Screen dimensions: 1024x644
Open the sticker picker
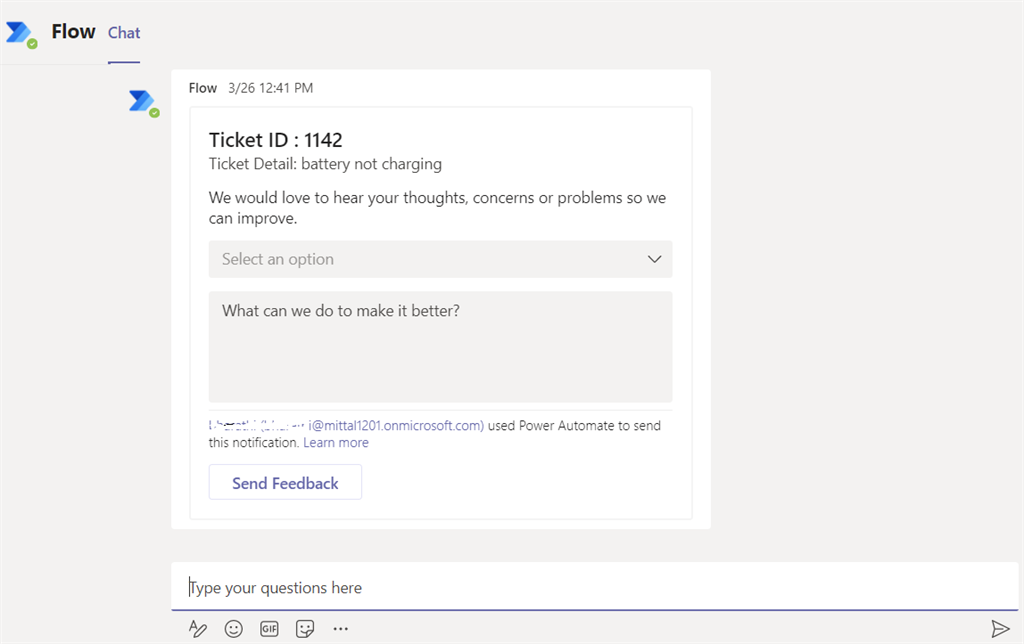(x=305, y=628)
